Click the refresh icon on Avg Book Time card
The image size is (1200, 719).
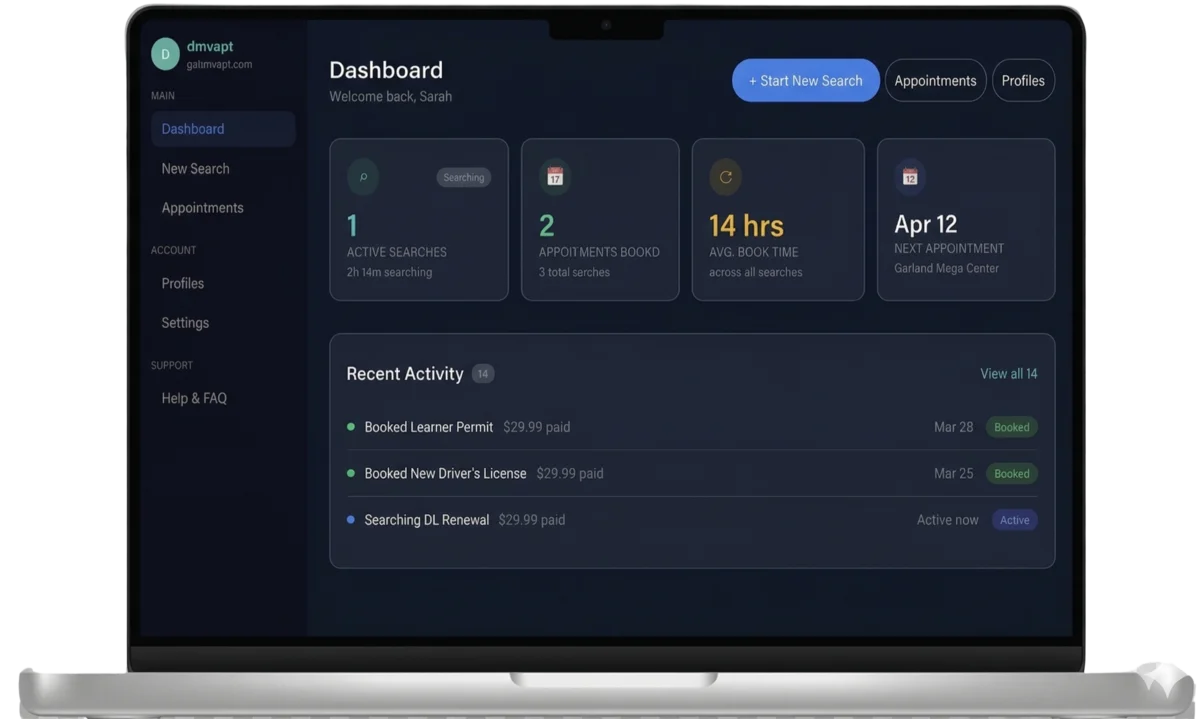[726, 177]
